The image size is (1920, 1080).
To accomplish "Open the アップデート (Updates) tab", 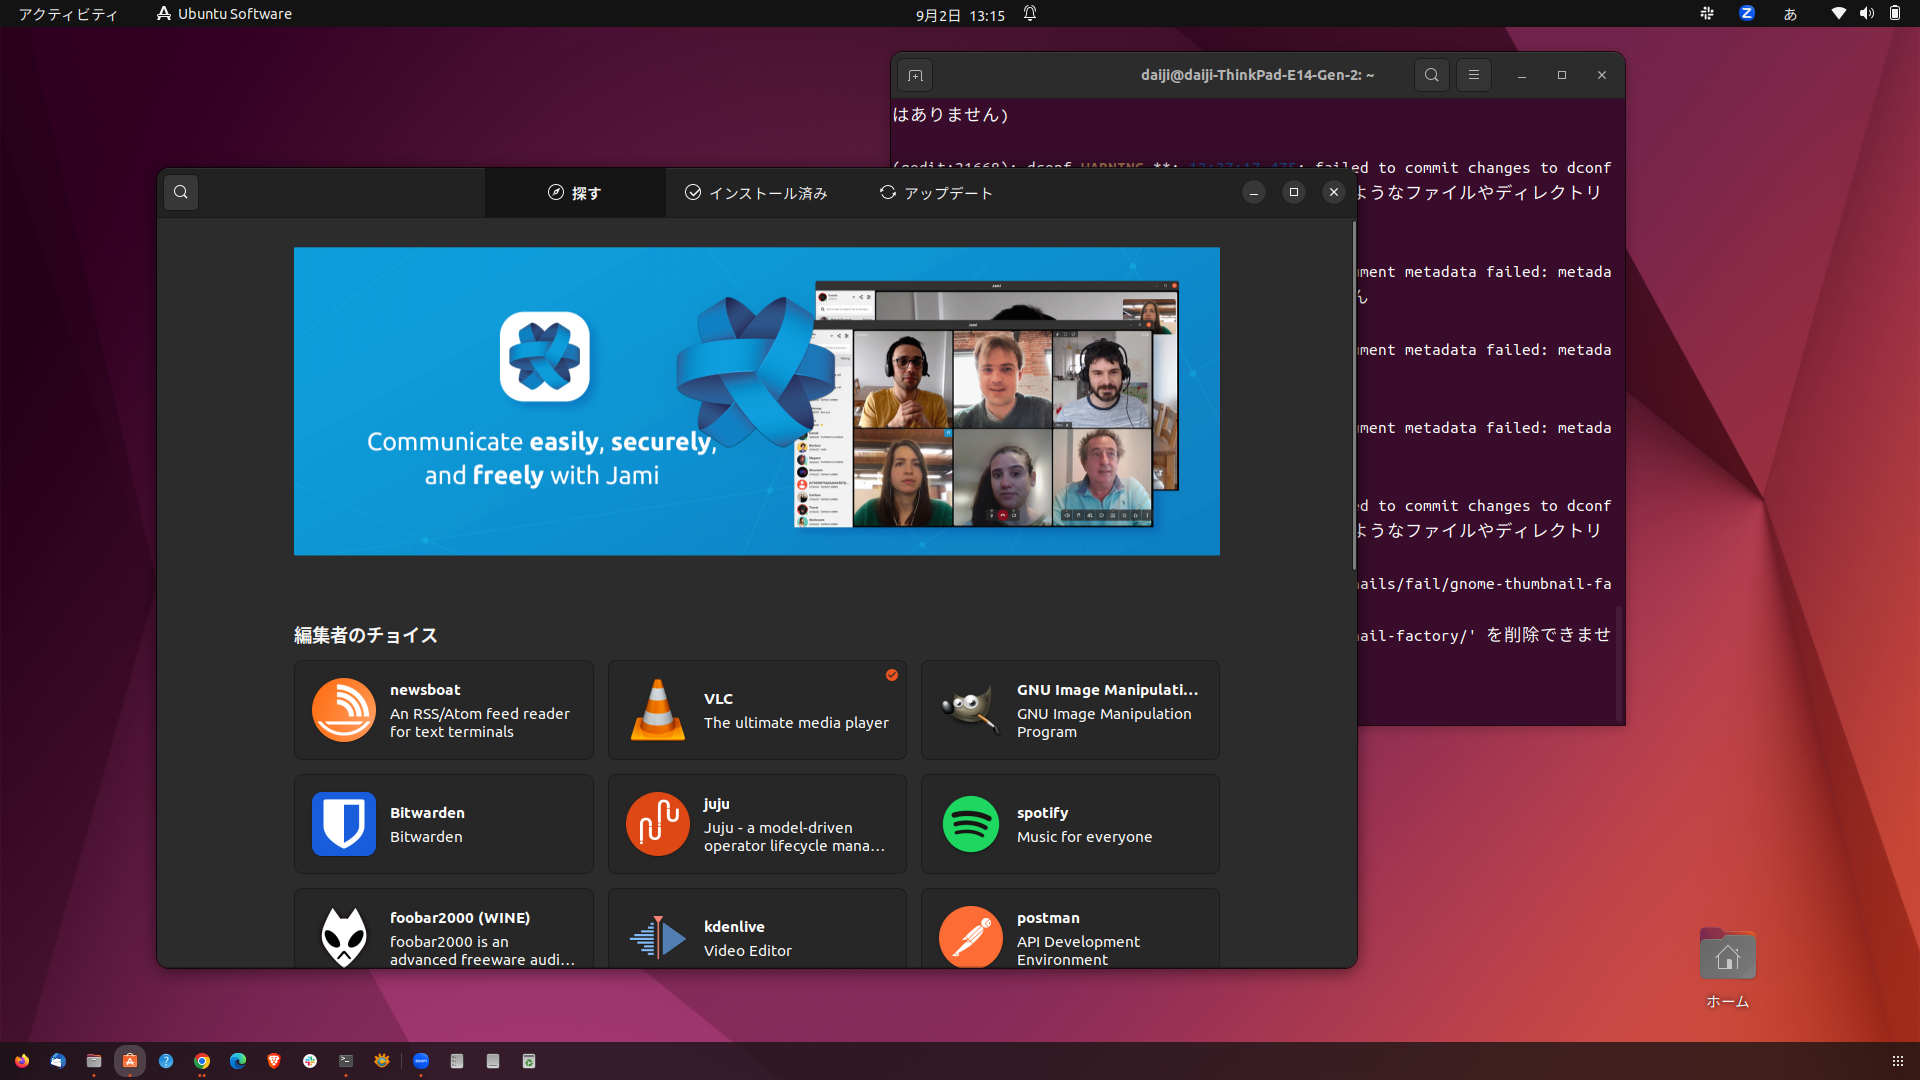I will click(936, 193).
